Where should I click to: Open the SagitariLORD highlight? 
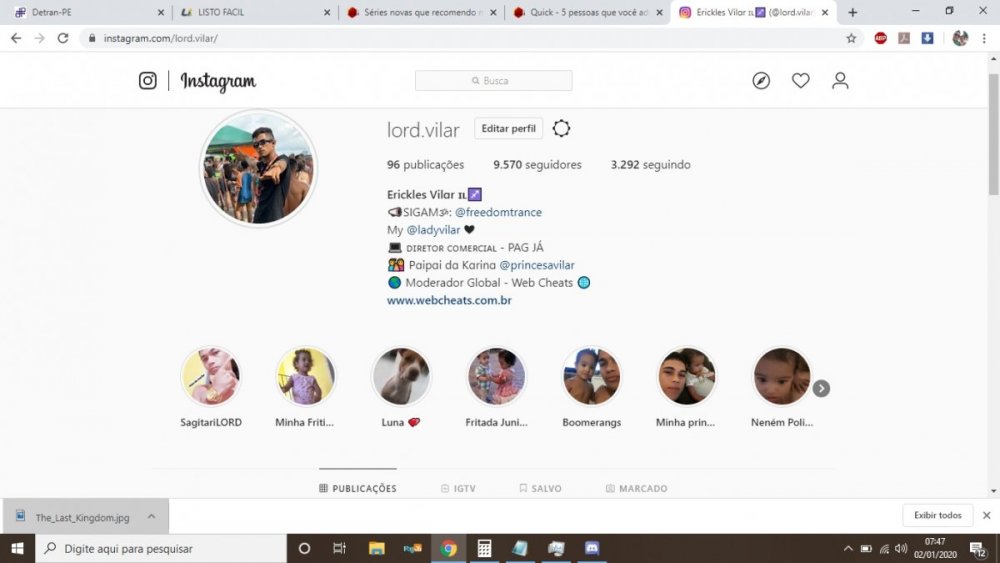tap(210, 376)
